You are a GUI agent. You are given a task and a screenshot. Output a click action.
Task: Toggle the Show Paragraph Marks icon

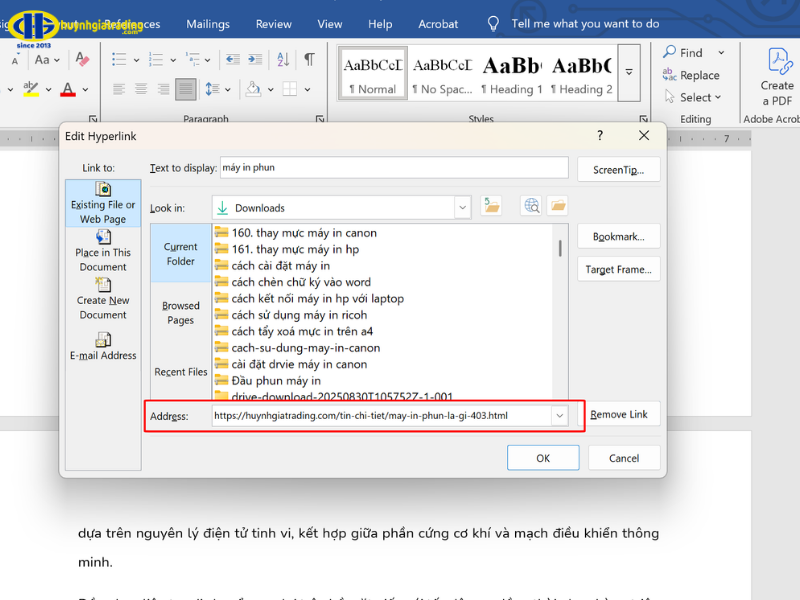pyautogui.click(x=309, y=60)
